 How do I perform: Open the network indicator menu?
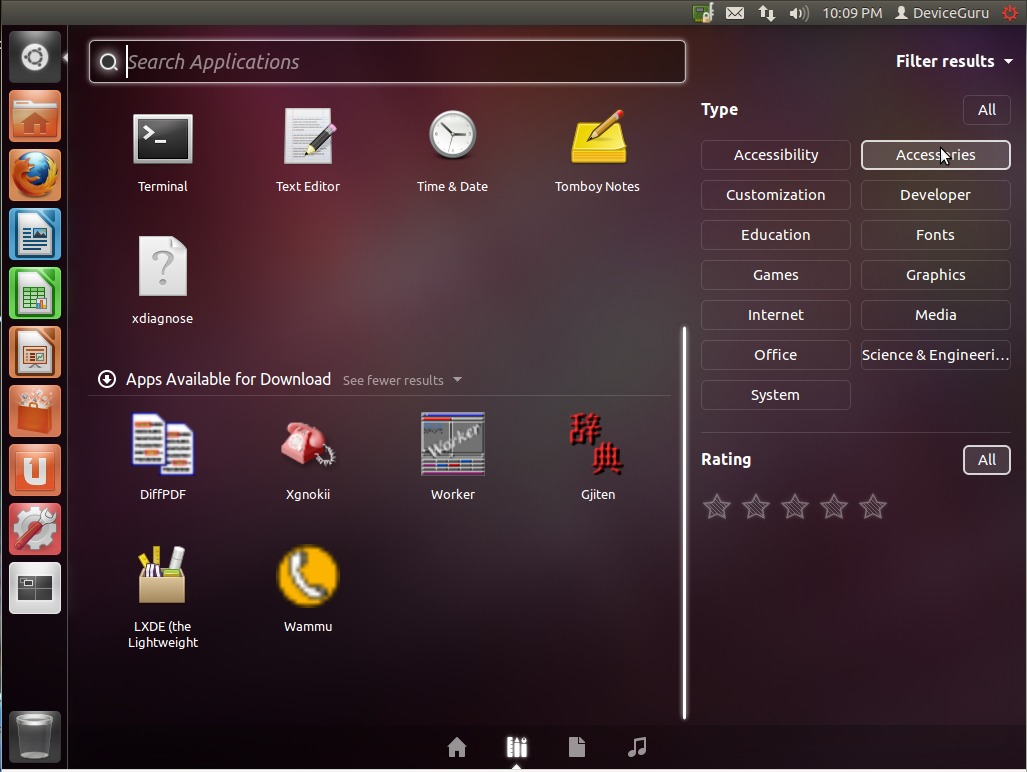[766, 12]
